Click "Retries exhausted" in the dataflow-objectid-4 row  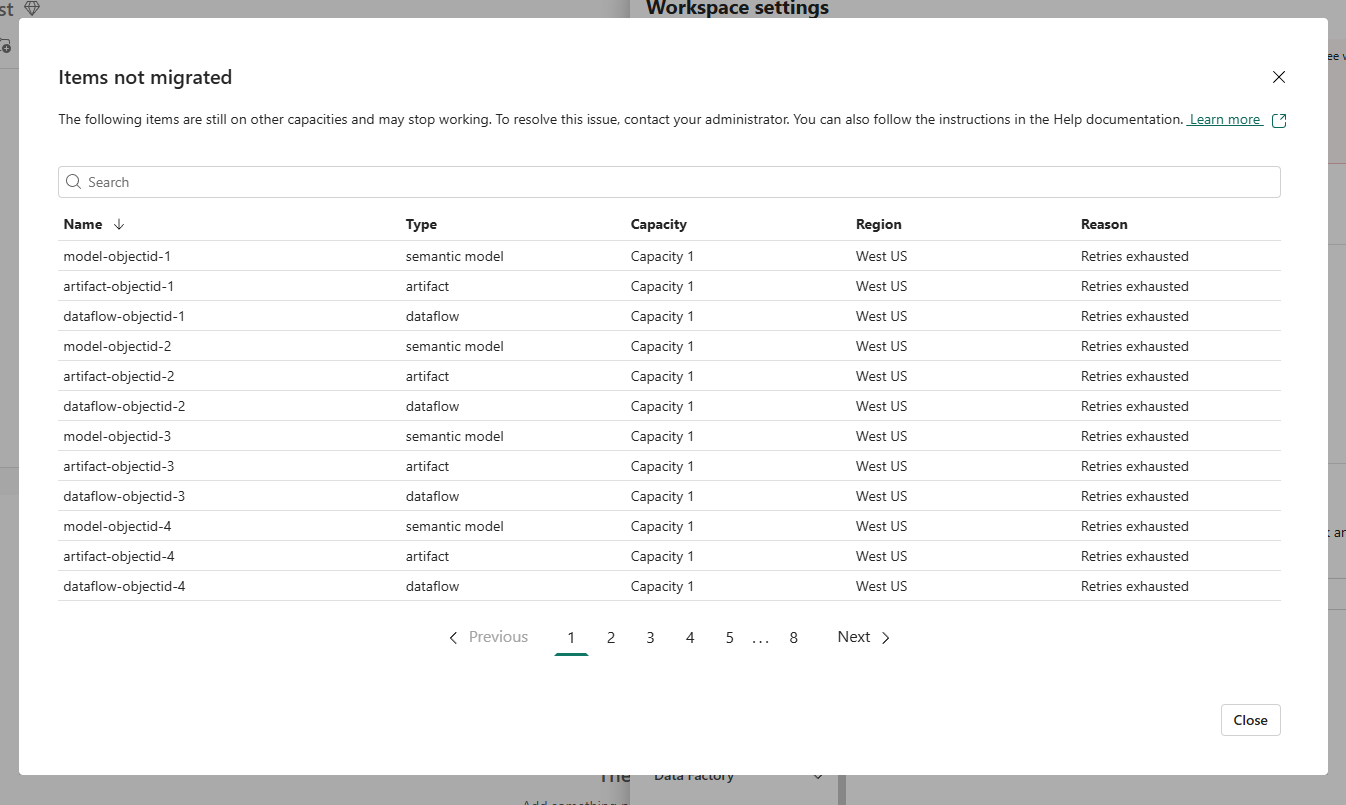click(x=1135, y=586)
